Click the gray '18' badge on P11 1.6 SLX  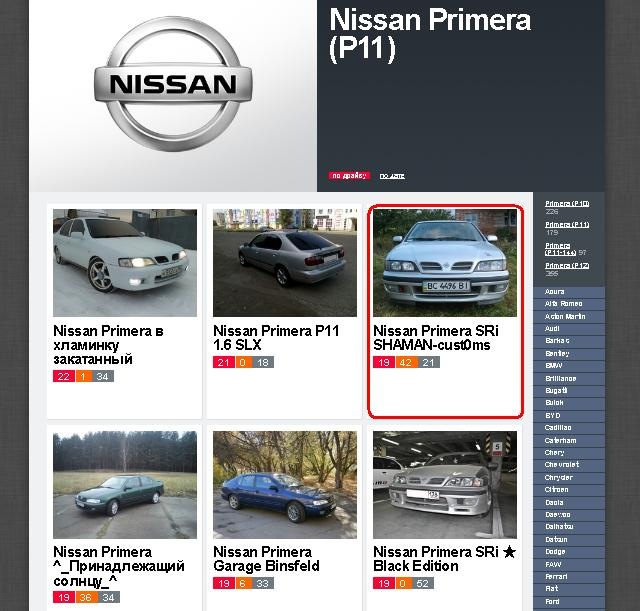click(x=262, y=362)
